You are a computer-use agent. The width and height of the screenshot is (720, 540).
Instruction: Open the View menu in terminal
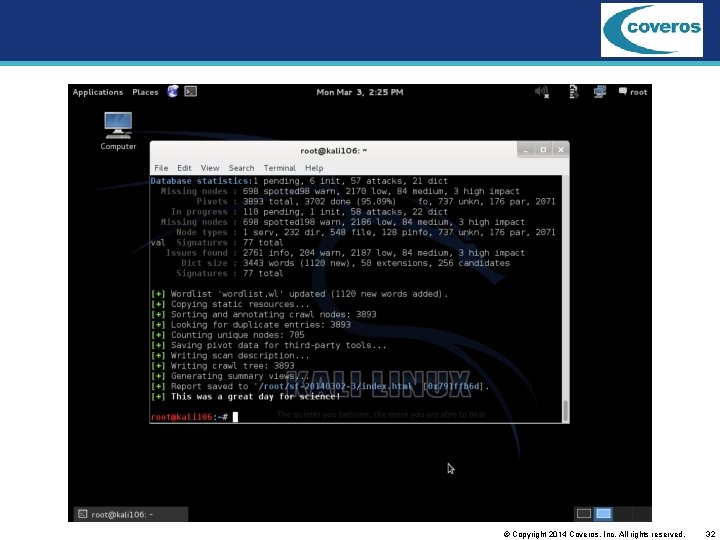pyautogui.click(x=210, y=168)
